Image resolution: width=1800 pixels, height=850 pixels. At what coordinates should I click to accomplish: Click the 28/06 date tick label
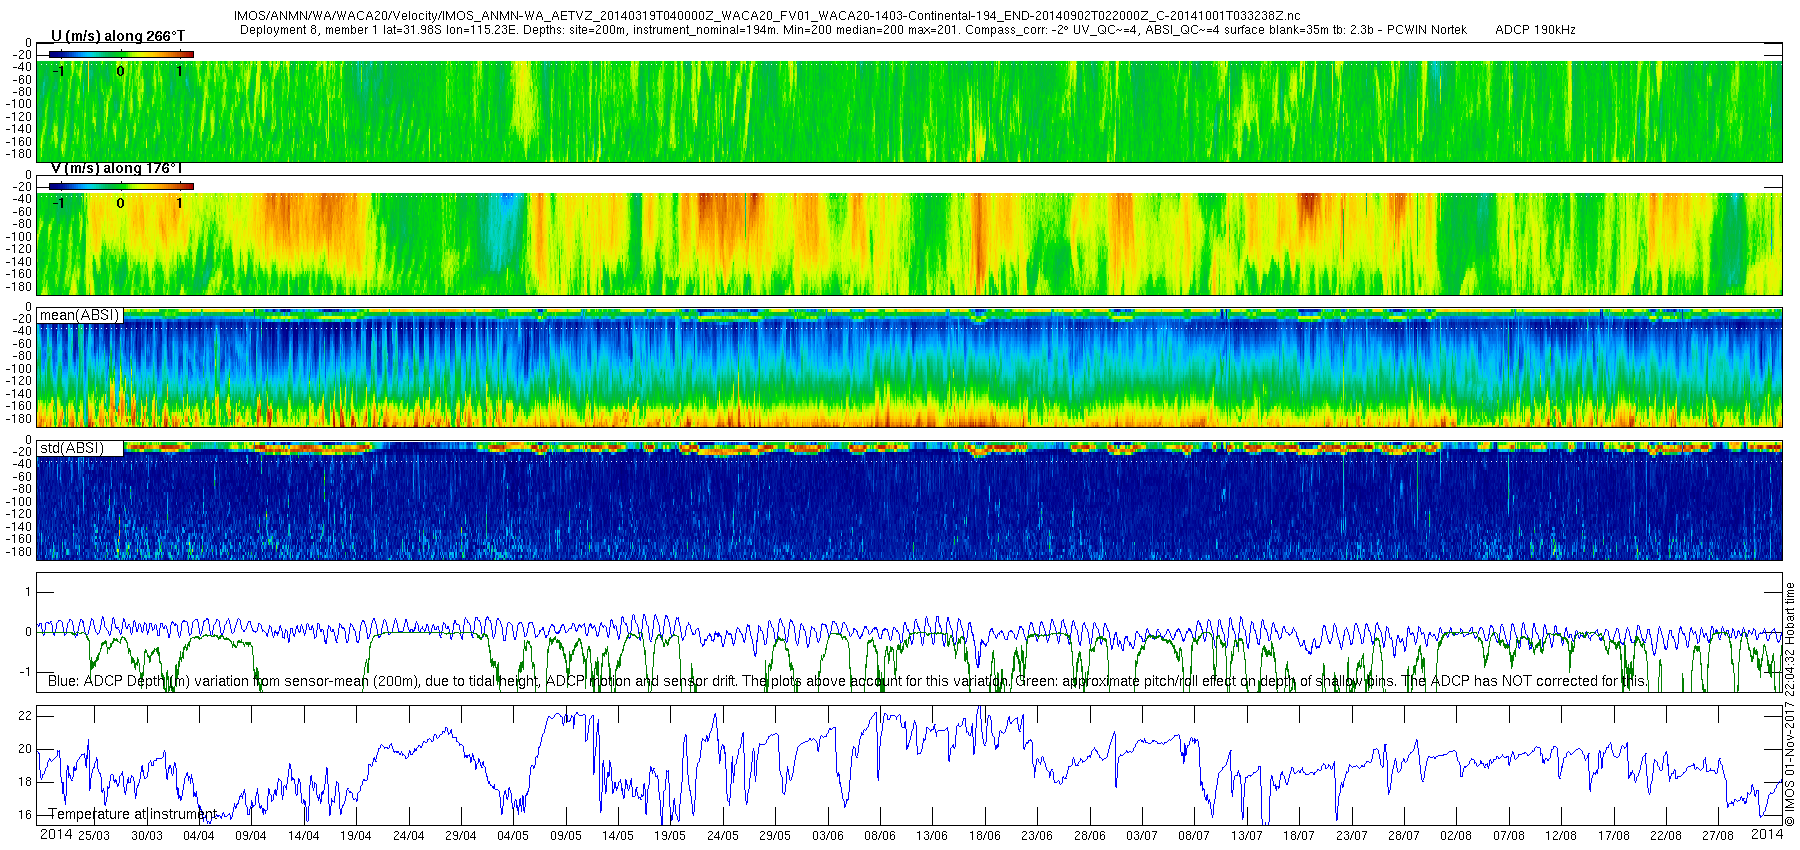tap(1090, 836)
